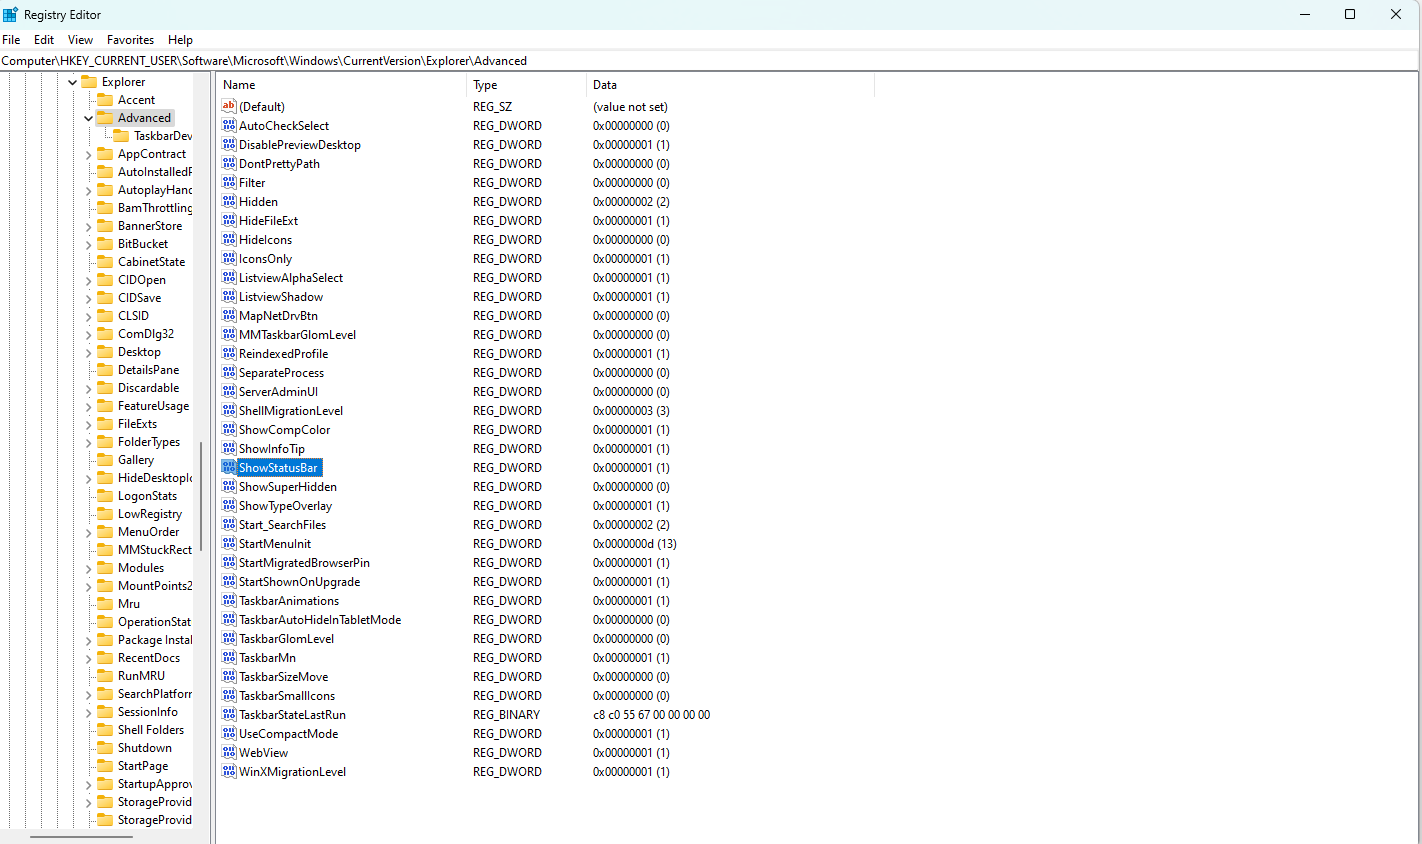The height and width of the screenshot is (844, 1422).
Task: Select the REG_DWORD icon beside AutoCheckSelect
Action: 228,125
